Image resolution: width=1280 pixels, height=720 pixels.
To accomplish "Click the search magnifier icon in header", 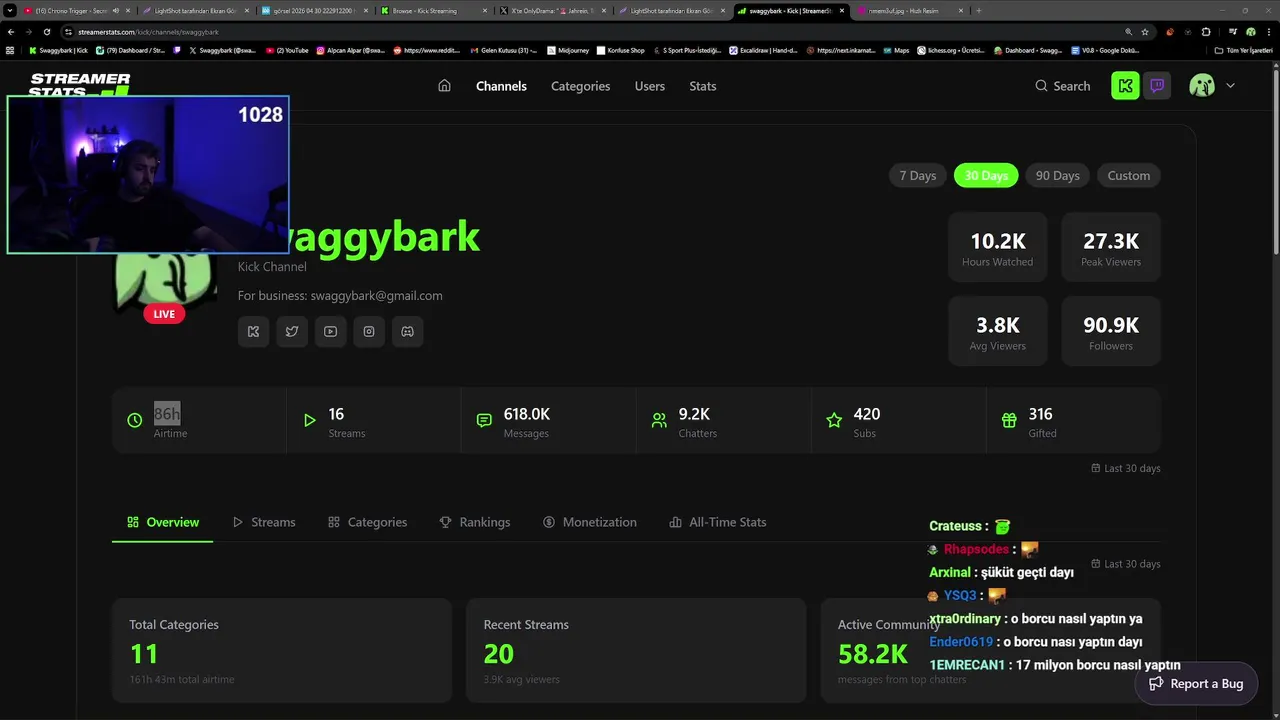I will (x=1042, y=86).
